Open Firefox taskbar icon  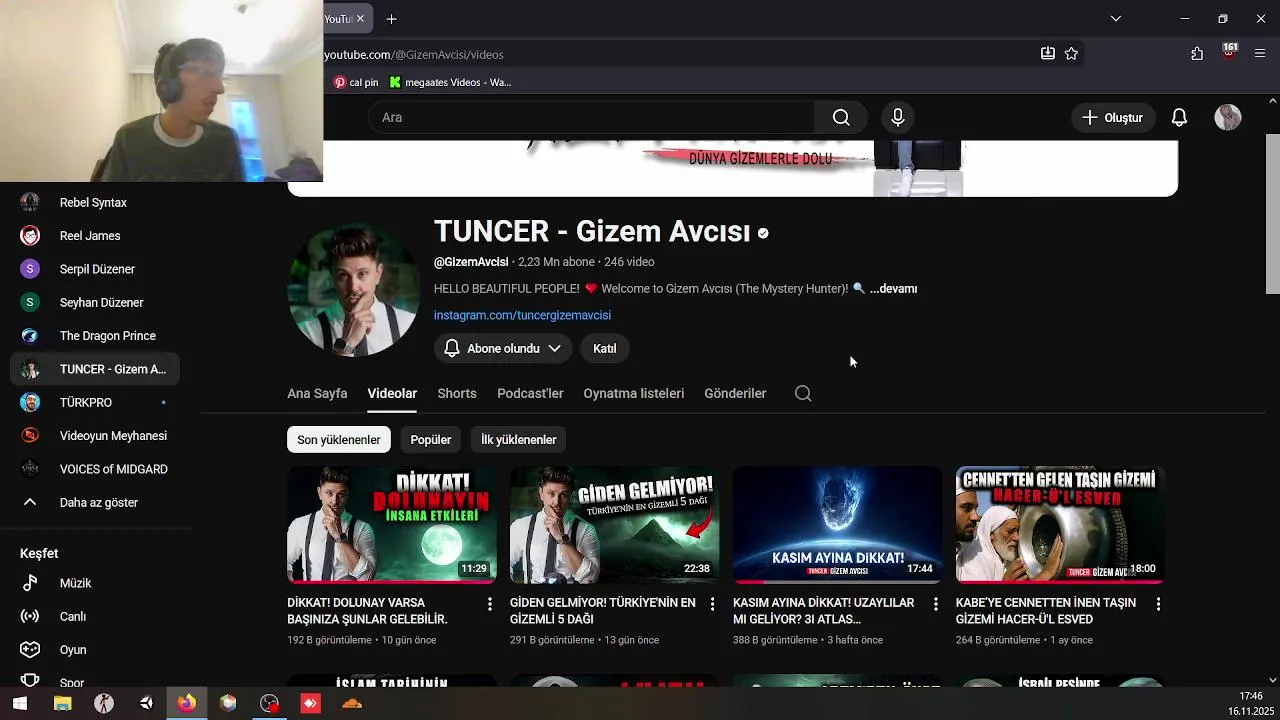pos(186,704)
